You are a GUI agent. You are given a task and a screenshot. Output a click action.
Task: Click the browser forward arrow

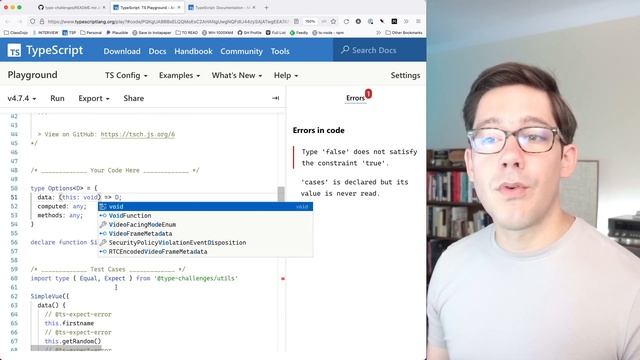coord(19,21)
